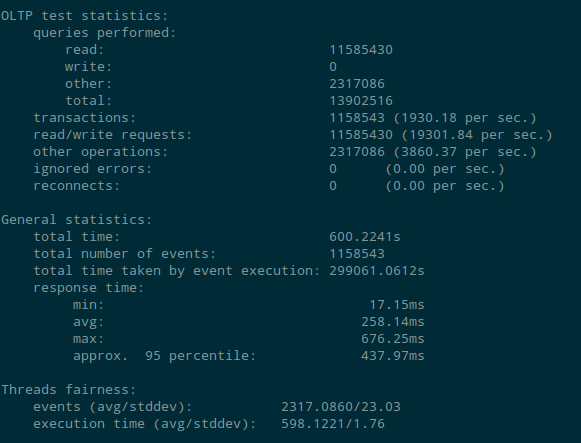This screenshot has height=443, width=581.
Task: Click the avg response time 258.14ms
Action: coord(393,322)
